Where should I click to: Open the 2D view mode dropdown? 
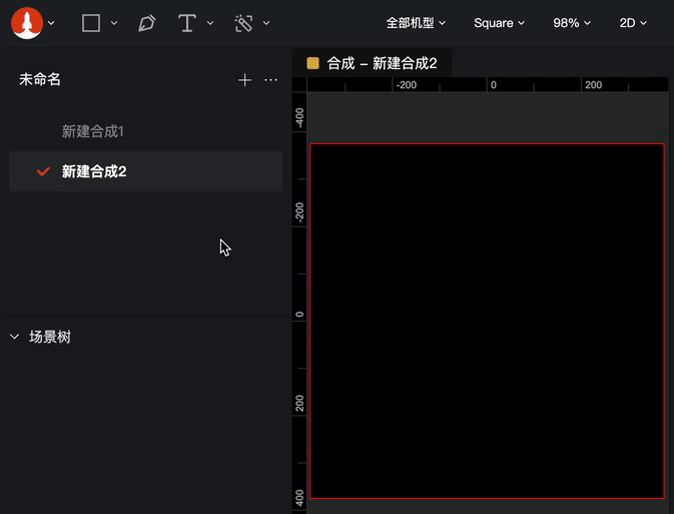(633, 23)
